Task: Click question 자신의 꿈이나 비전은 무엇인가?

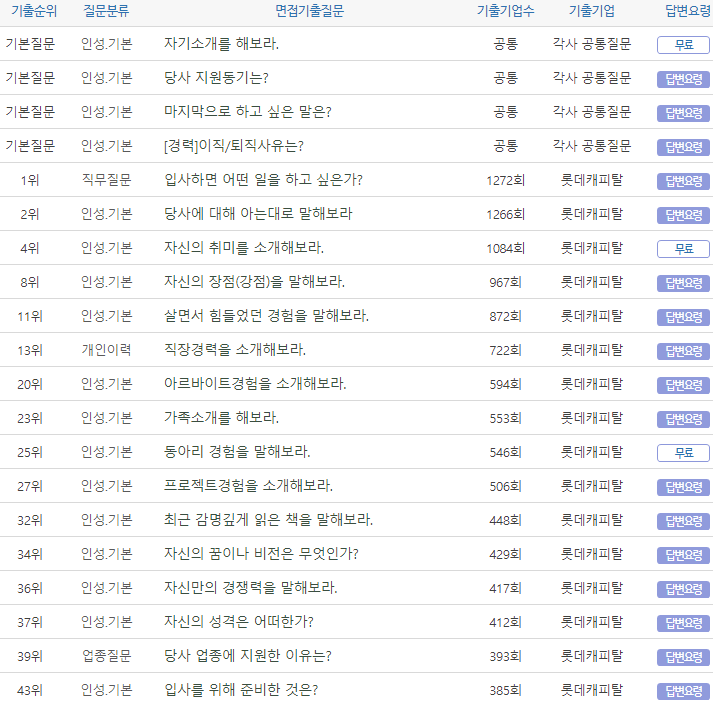Action: [261, 554]
